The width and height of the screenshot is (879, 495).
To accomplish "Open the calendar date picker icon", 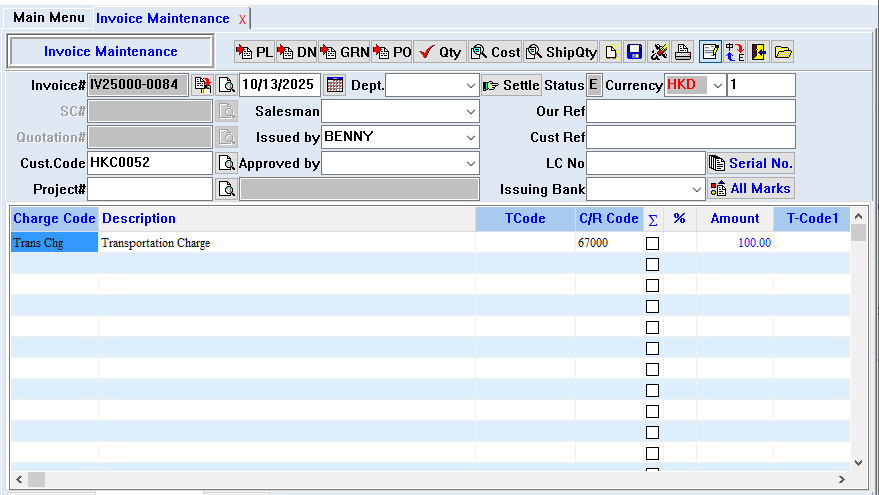I will 335,85.
